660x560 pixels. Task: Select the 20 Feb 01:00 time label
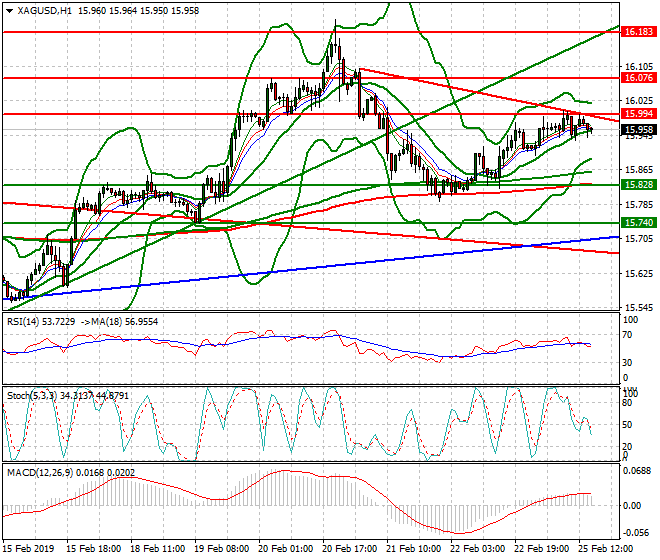[286, 549]
